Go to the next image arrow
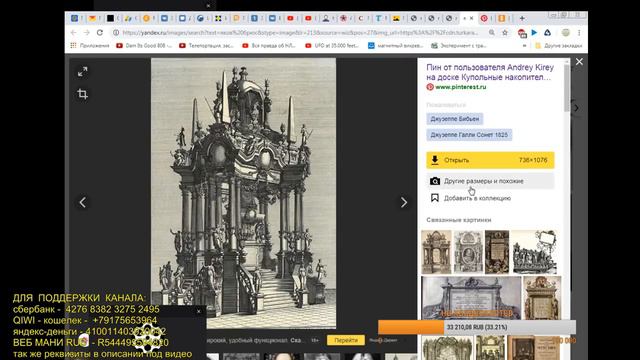Viewport: 640px width, 360px height. click(404, 202)
